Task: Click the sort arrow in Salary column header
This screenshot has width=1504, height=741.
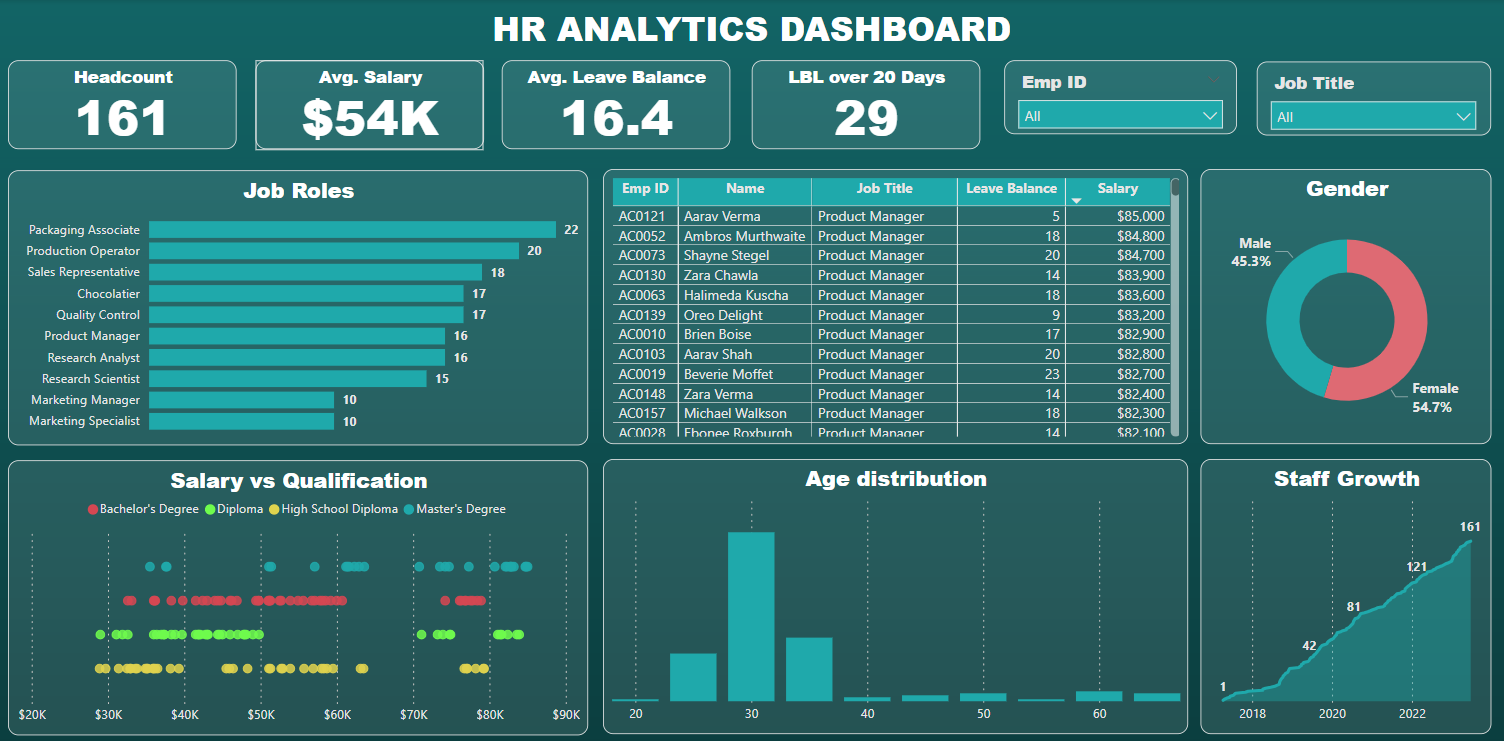Action: click(1077, 201)
